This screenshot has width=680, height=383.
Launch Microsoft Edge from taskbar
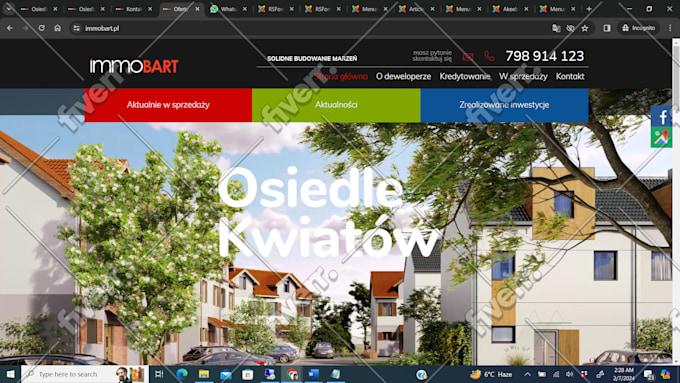(182, 374)
